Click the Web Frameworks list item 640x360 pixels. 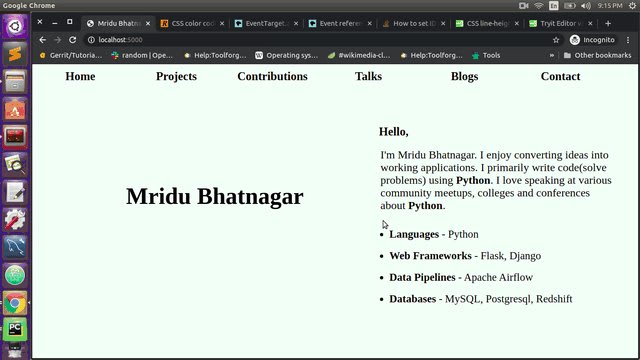(x=465, y=256)
